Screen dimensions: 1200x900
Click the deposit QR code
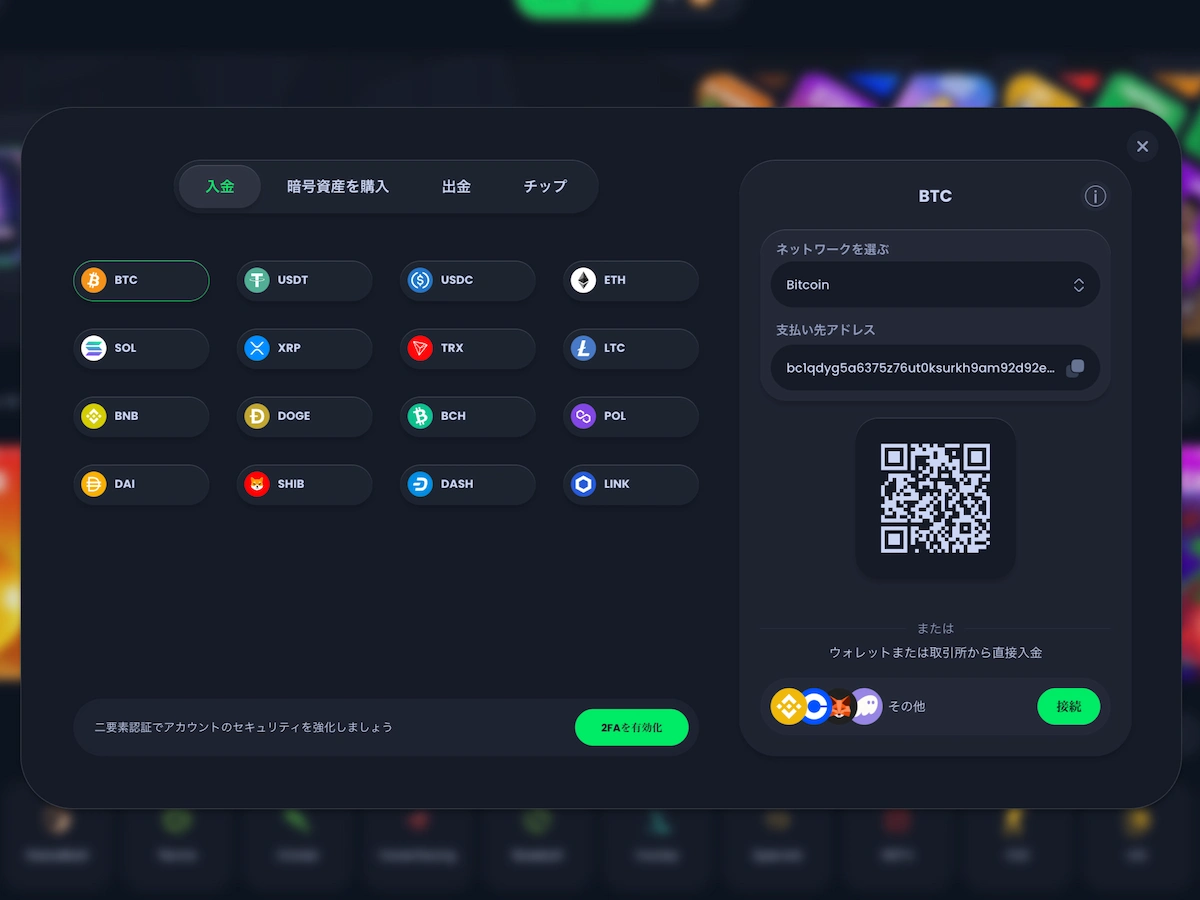(x=935, y=498)
